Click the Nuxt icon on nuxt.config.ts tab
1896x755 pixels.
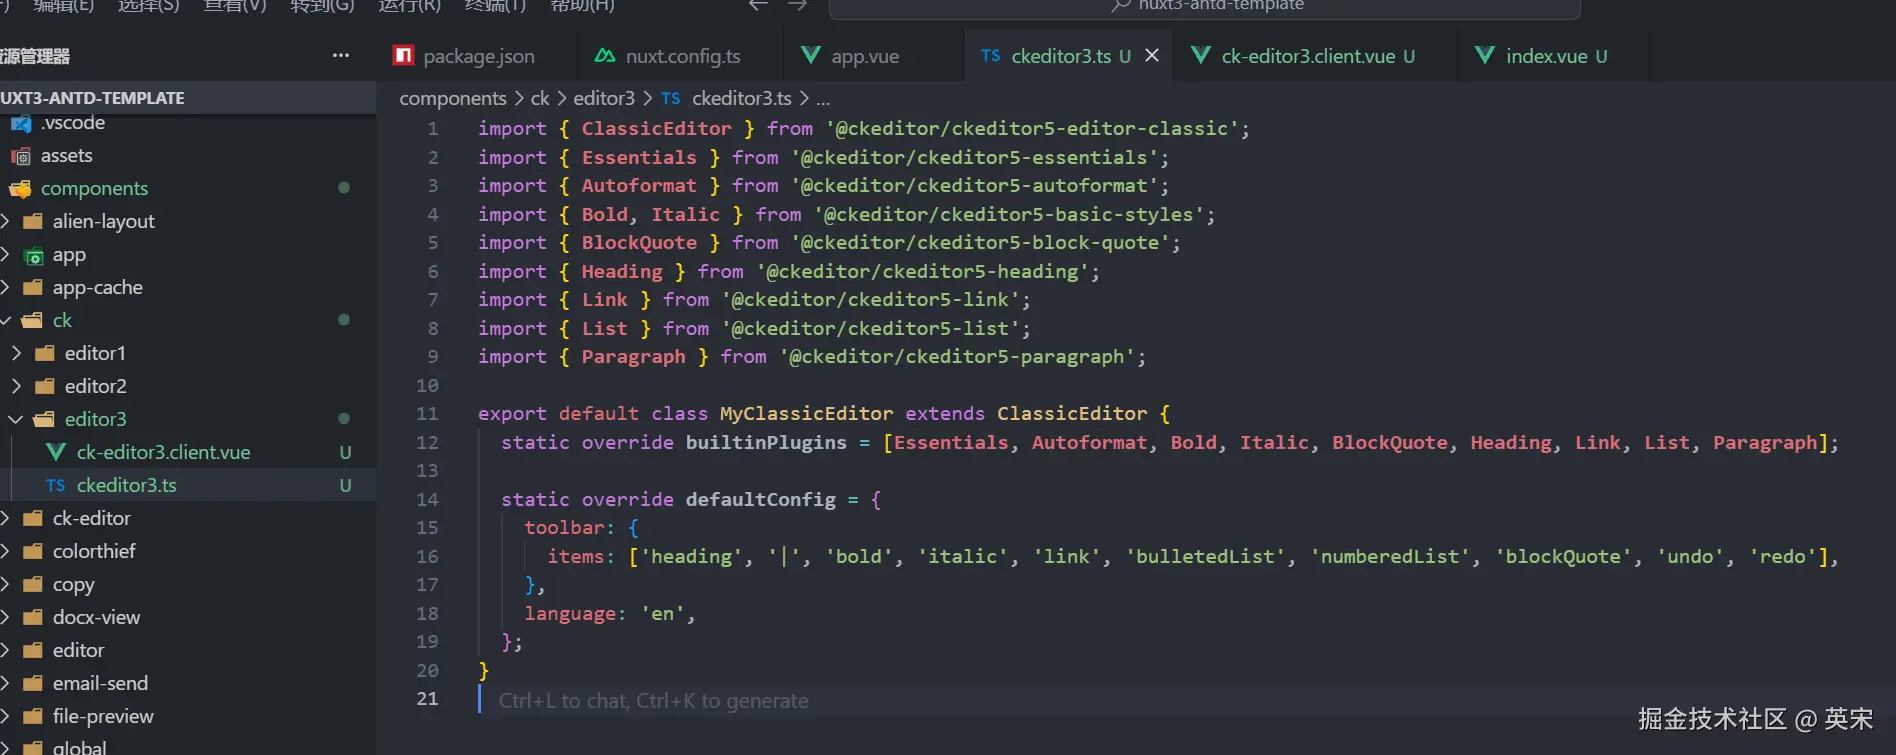pos(604,55)
